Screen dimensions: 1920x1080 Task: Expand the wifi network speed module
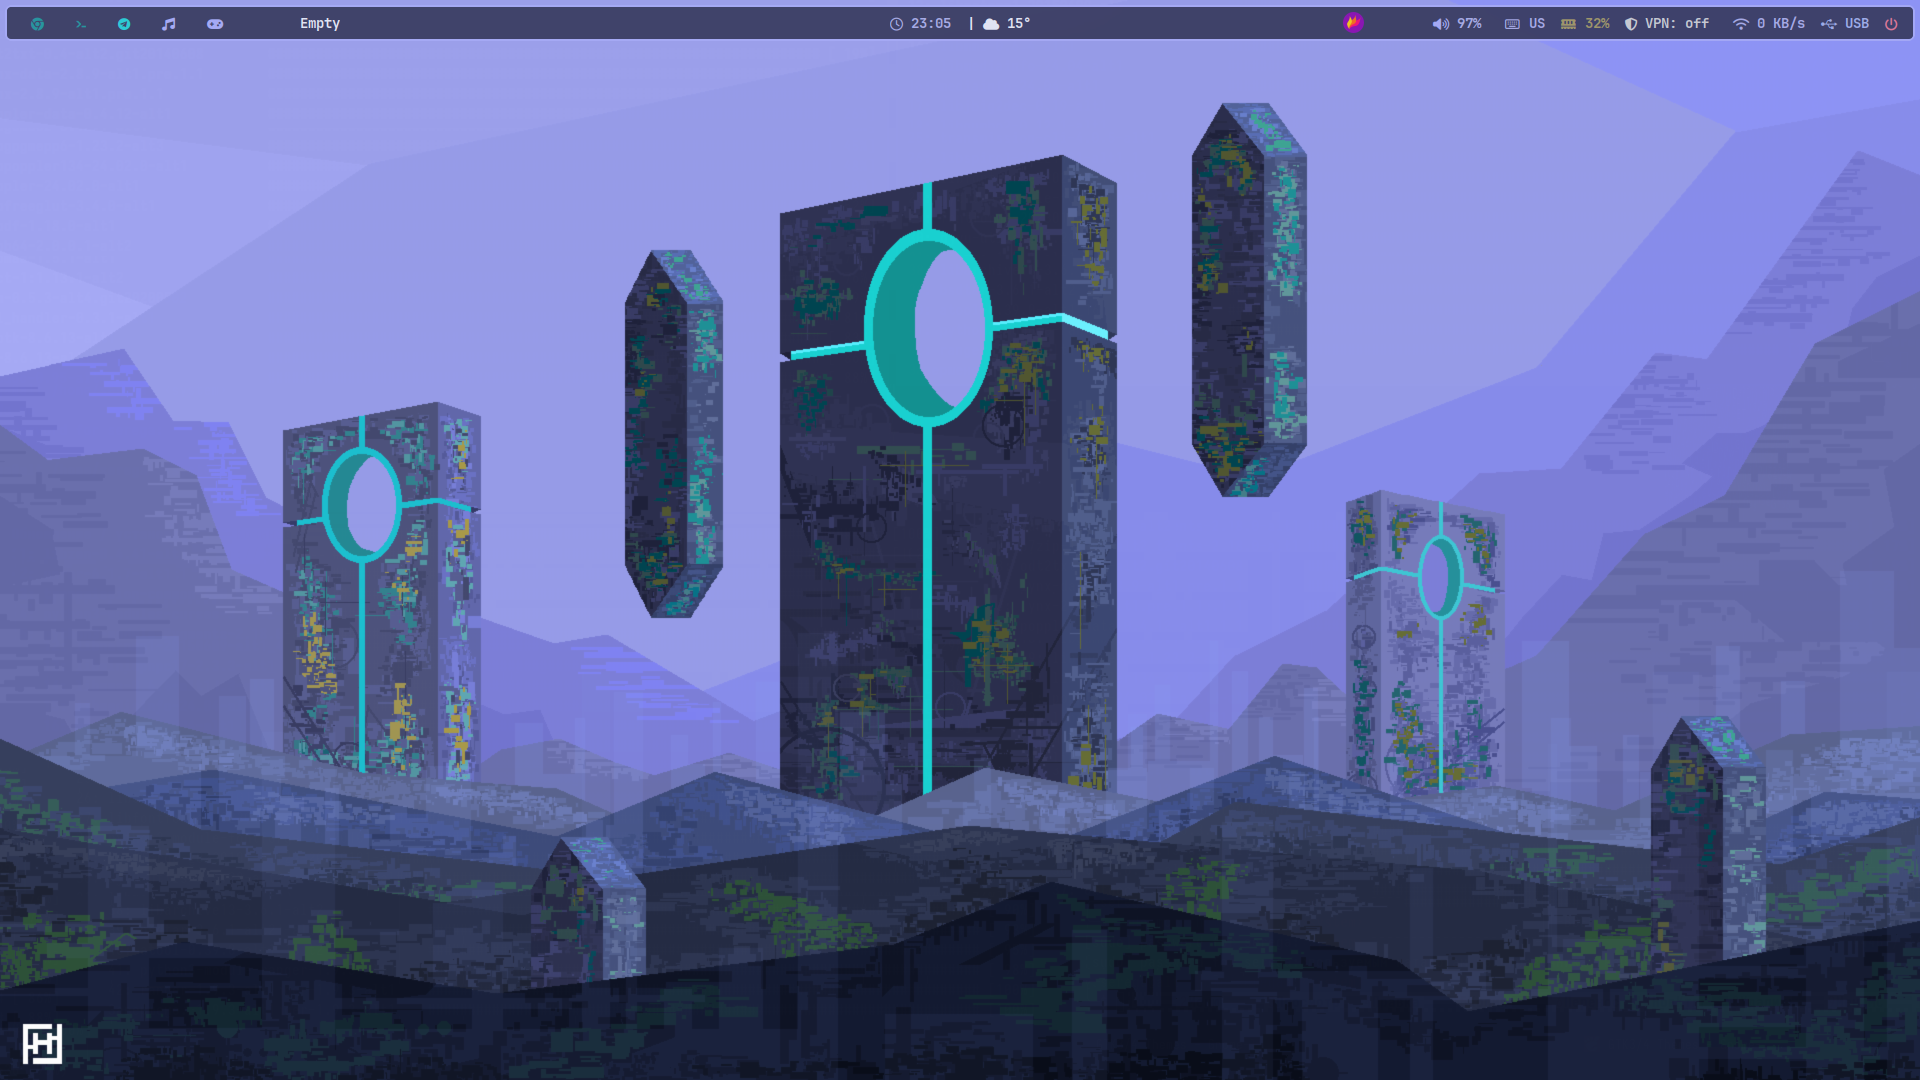click(x=1741, y=24)
